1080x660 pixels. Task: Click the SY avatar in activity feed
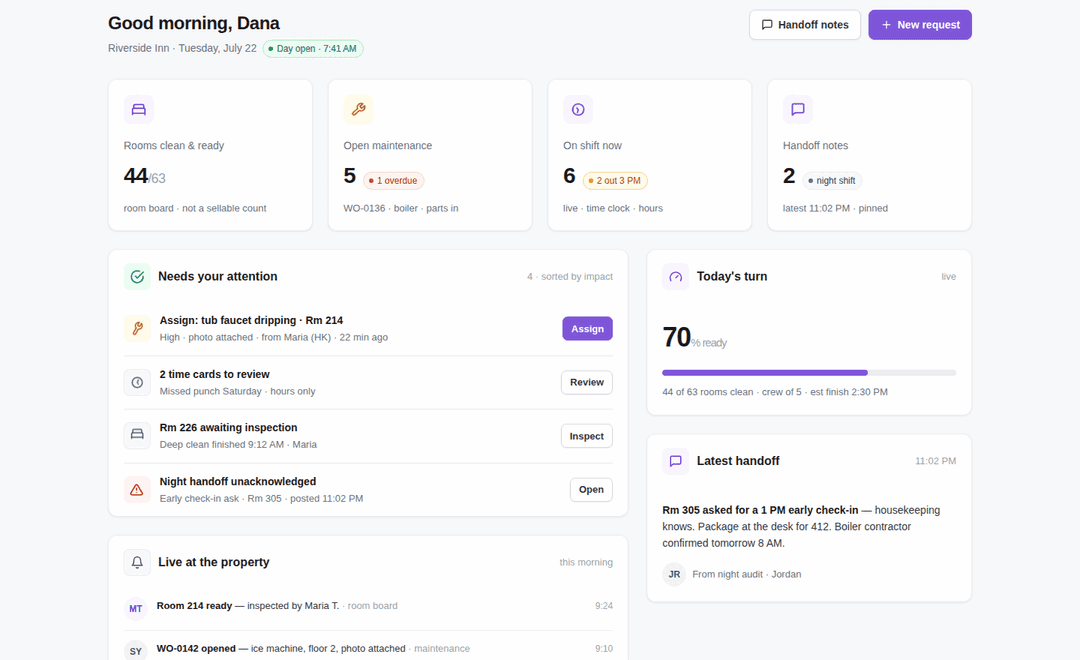pyautogui.click(x=136, y=651)
